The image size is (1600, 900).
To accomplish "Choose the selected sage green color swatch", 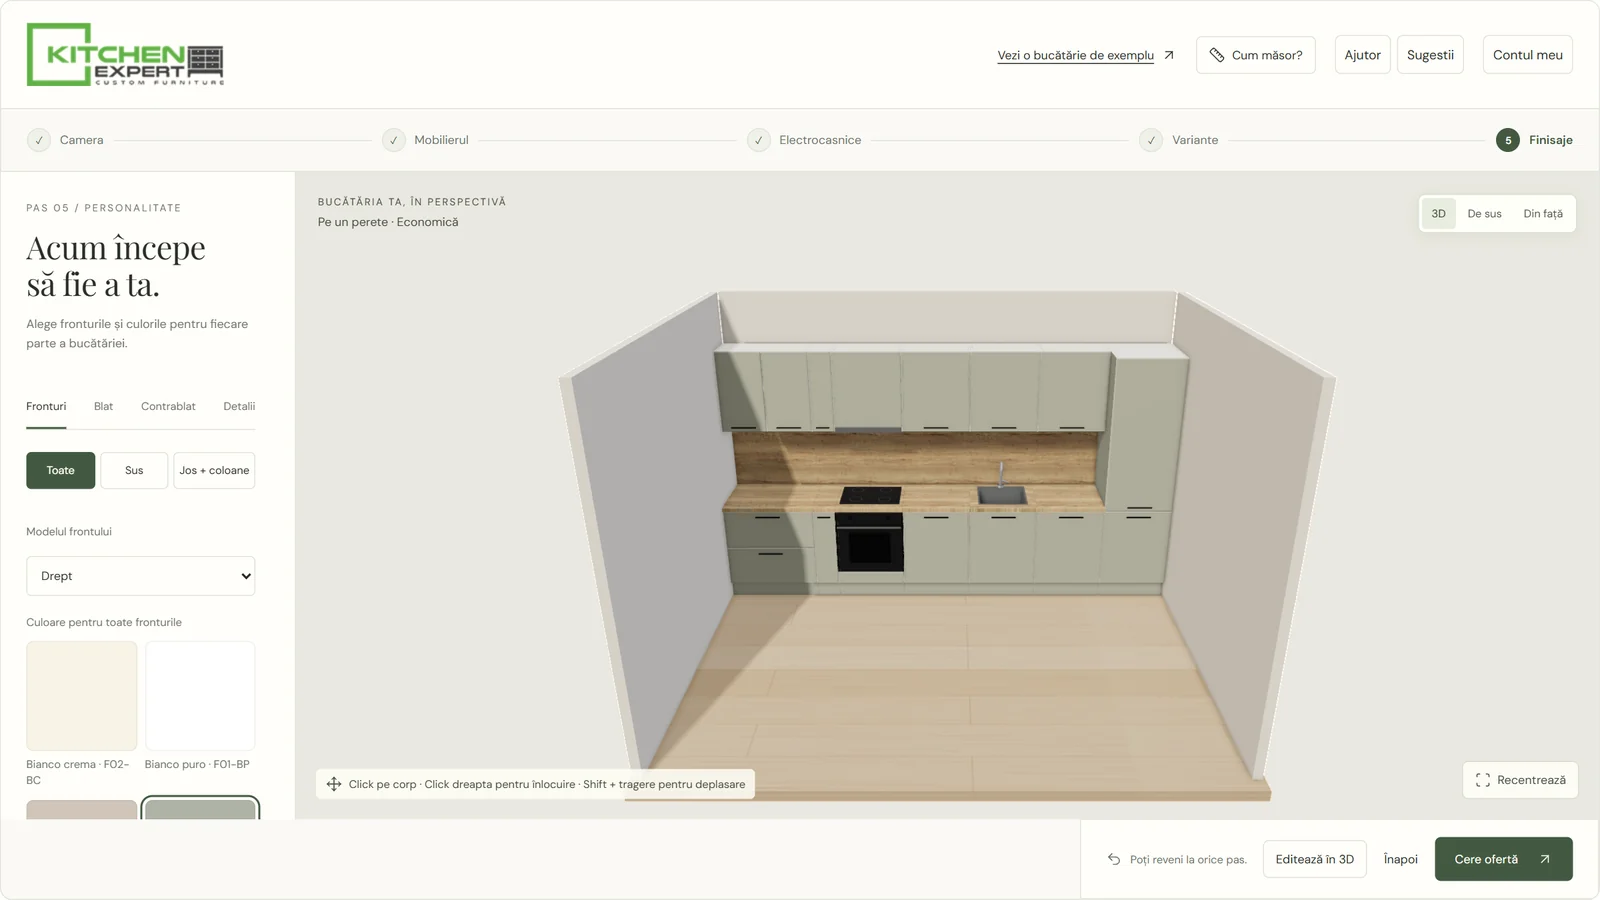I will click(200, 809).
